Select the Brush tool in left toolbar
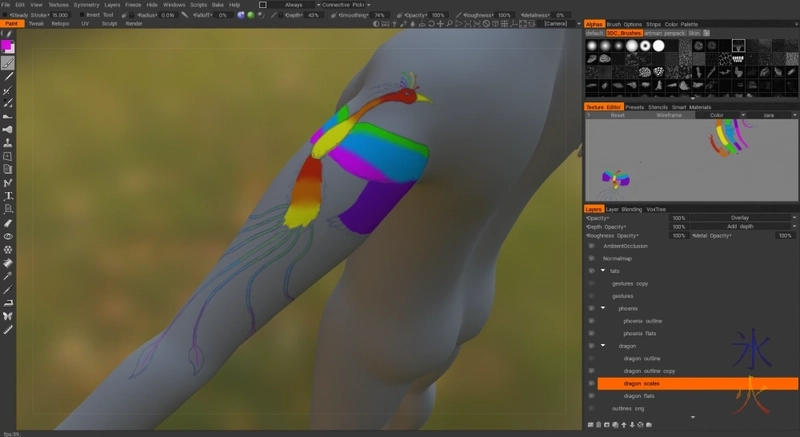This screenshot has height=437, width=800. 8,62
